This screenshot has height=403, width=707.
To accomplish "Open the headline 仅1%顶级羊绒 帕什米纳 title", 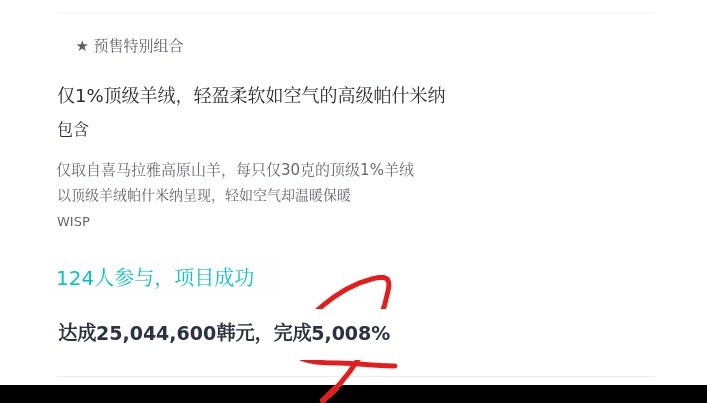I will 251,96.
